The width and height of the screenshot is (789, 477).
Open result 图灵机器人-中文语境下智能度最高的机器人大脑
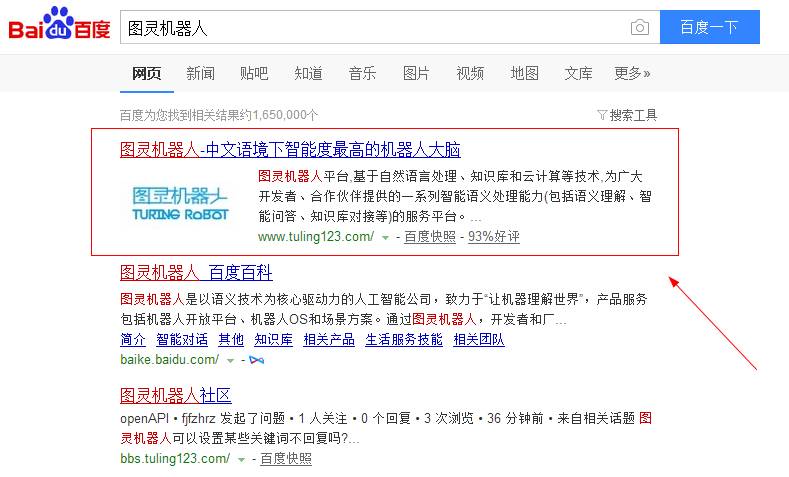[290, 149]
